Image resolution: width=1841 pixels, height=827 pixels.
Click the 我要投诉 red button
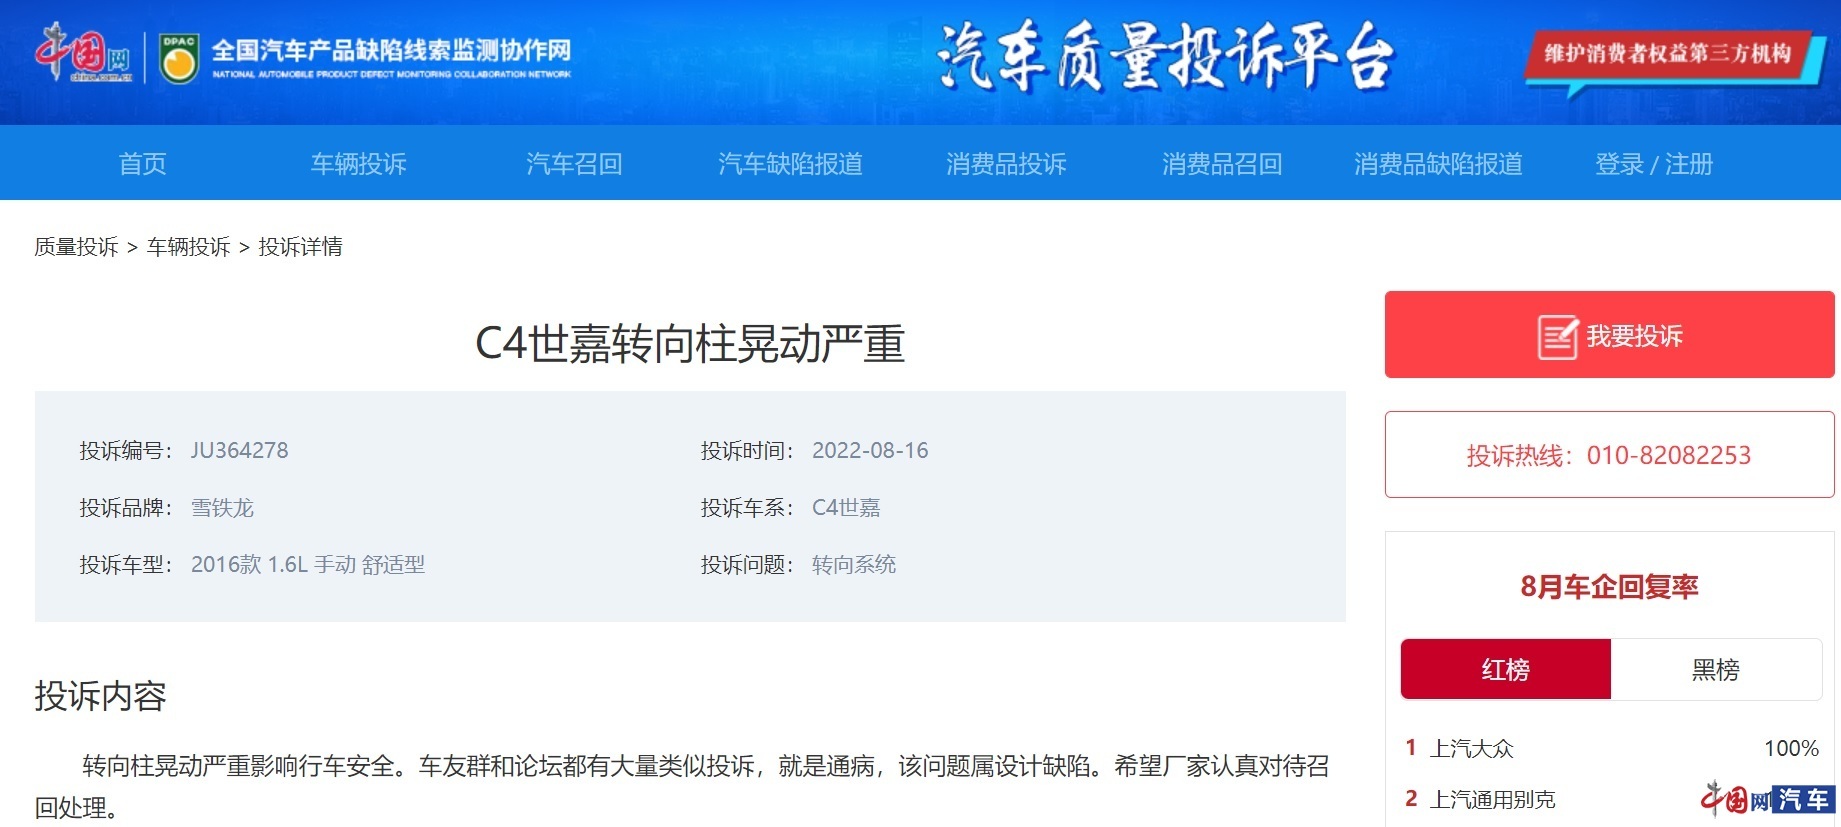[x=1609, y=335]
